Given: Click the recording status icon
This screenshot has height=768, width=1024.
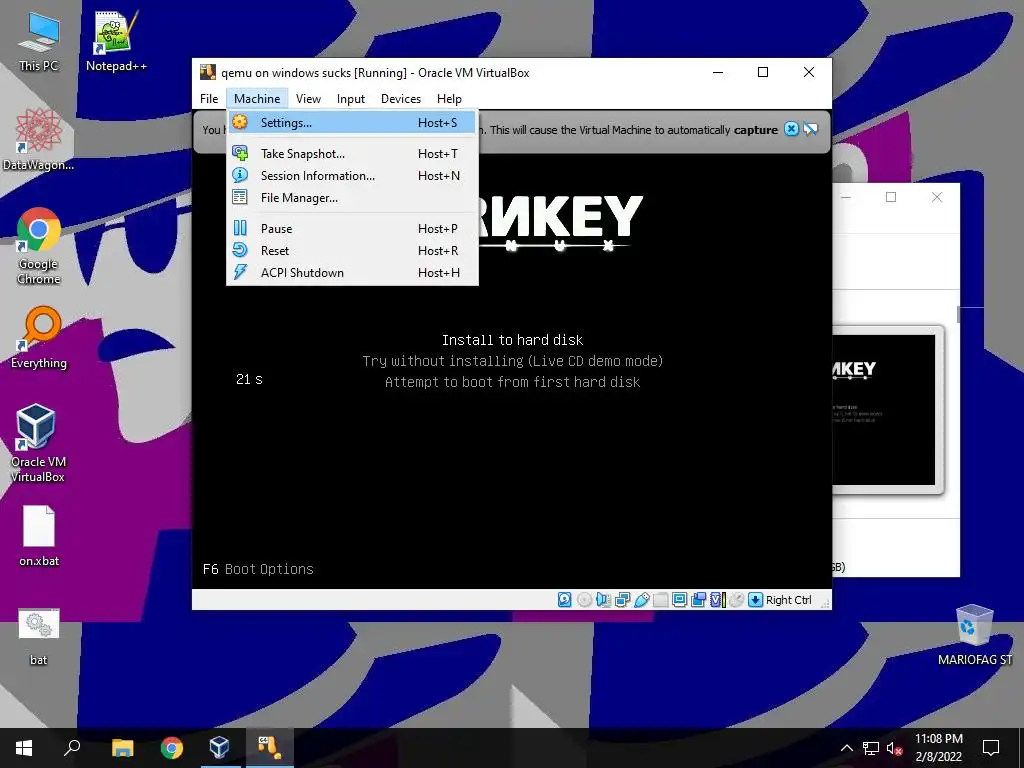Looking at the screenshot, I should point(698,600).
